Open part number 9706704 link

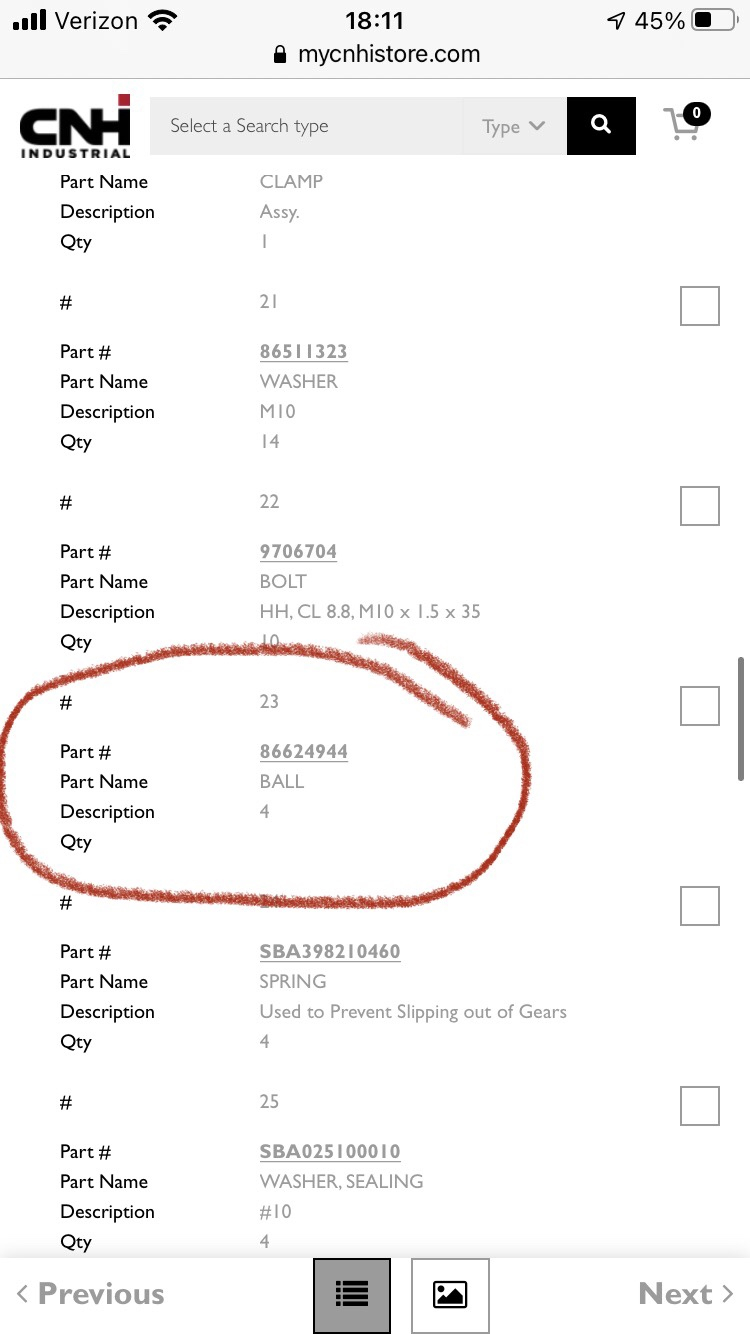point(298,552)
